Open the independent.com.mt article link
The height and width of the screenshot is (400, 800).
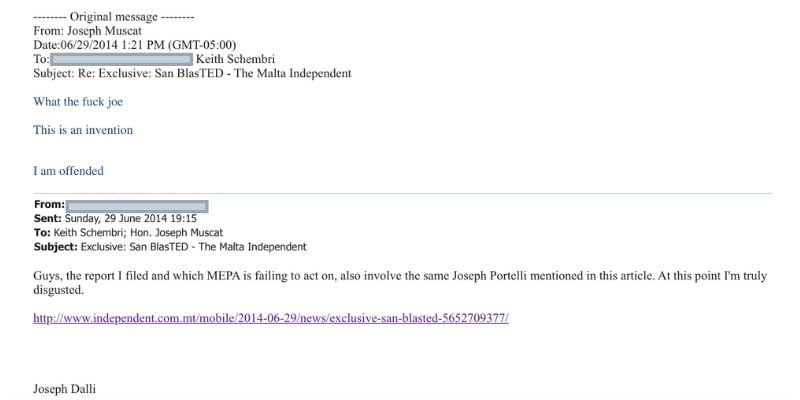click(271, 318)
